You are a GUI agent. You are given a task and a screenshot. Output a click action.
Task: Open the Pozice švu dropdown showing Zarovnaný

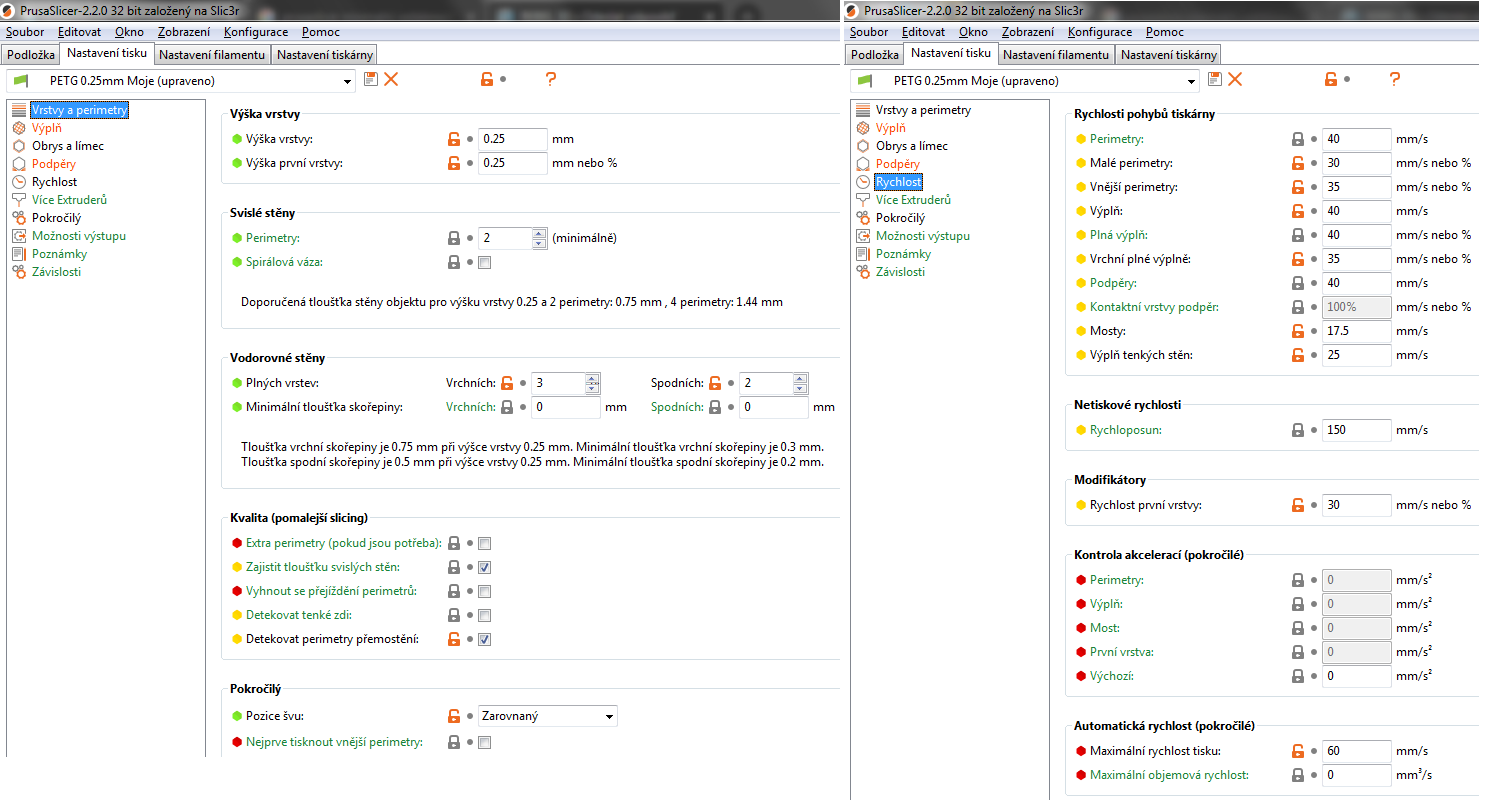point(547,716)
